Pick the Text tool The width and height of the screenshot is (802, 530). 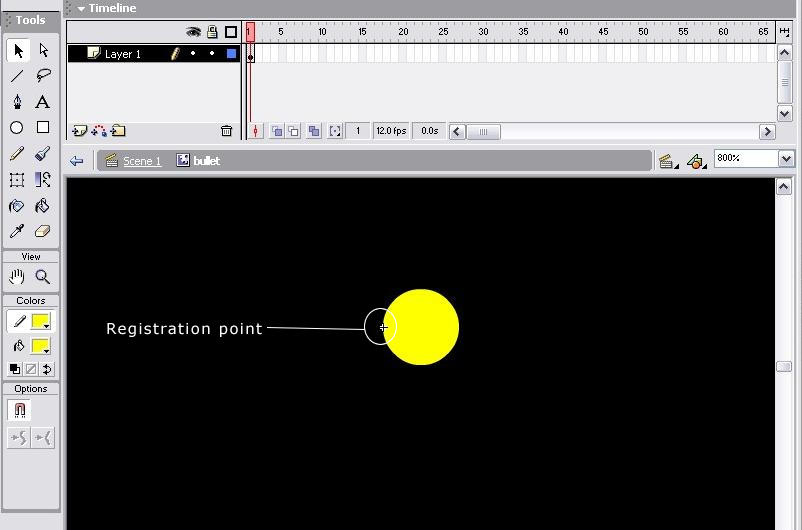43,102
